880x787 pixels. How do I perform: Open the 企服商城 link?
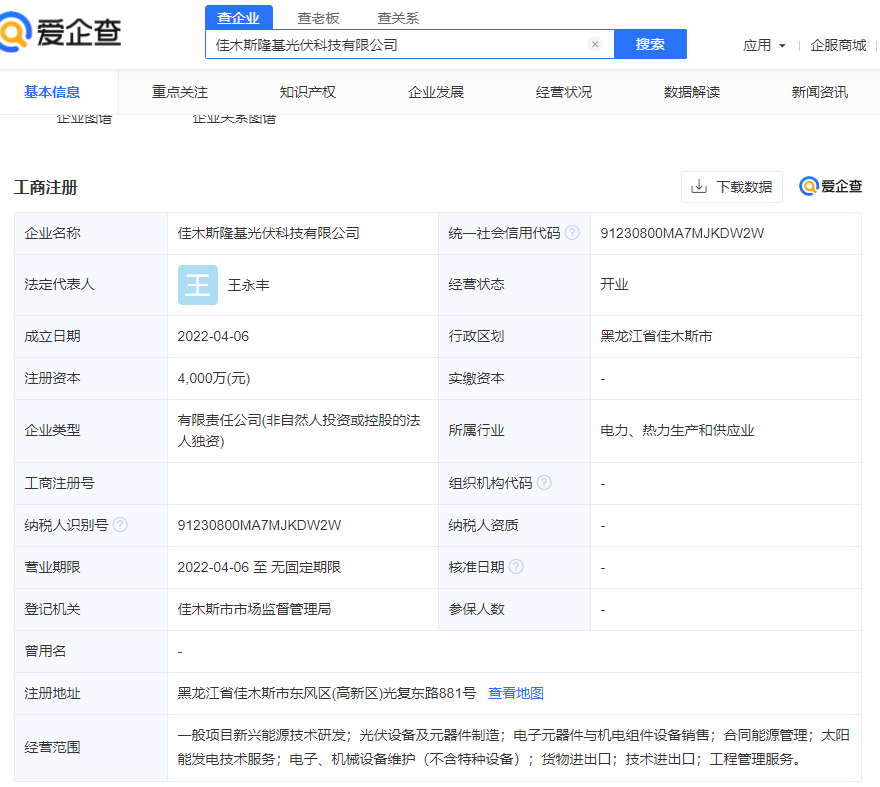[x=838, y=45]
